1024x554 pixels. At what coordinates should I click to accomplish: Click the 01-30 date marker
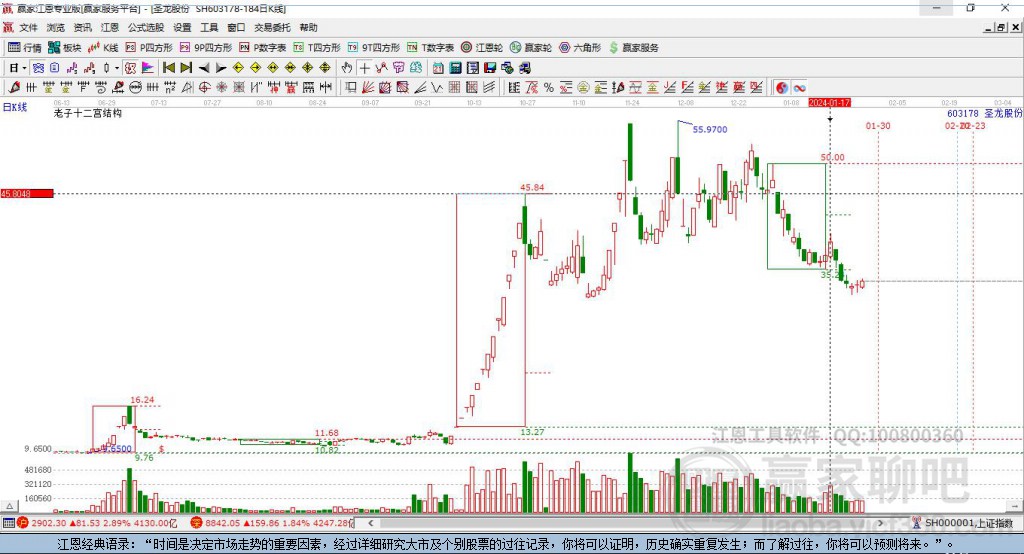[x=878, y=125]
